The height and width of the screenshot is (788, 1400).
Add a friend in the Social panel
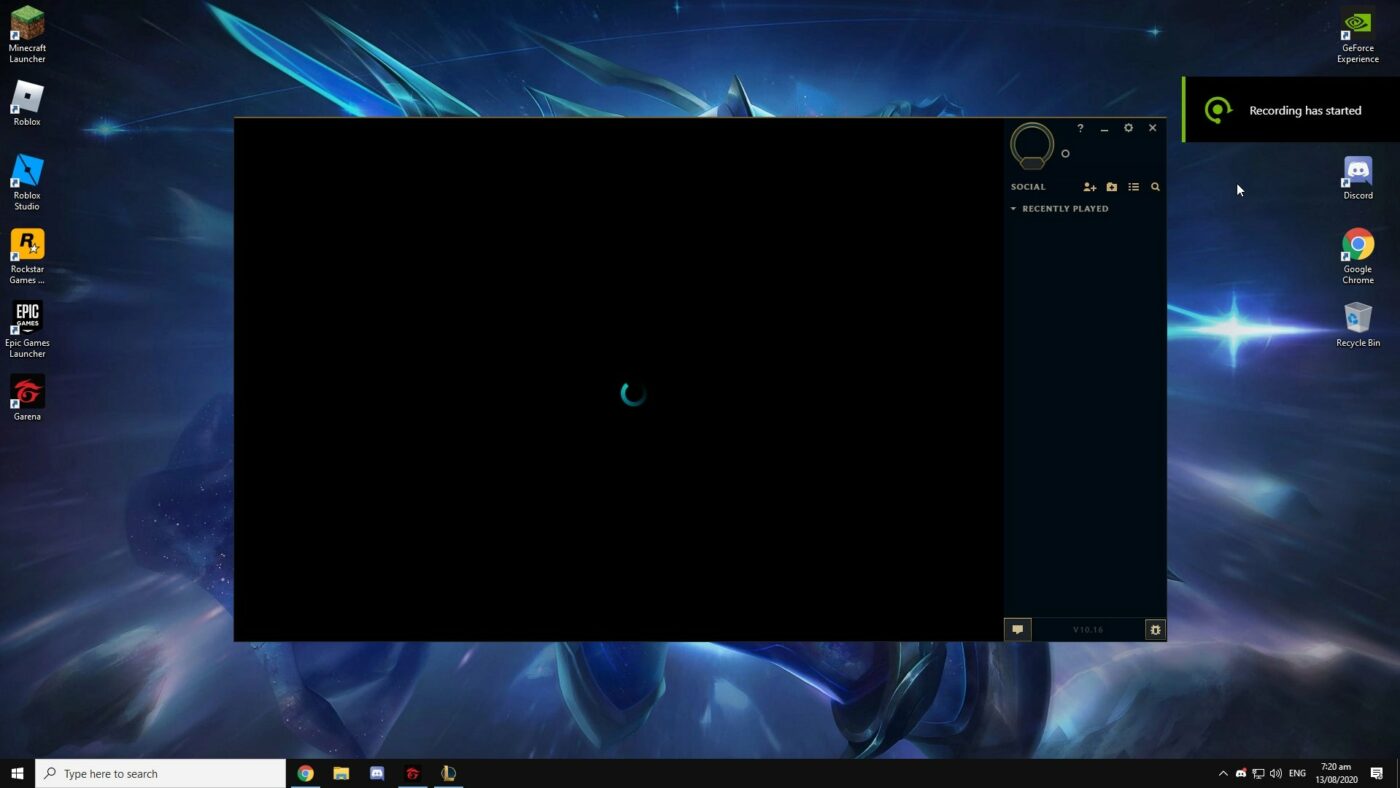pyautogui.click(x=1089, y=186)
